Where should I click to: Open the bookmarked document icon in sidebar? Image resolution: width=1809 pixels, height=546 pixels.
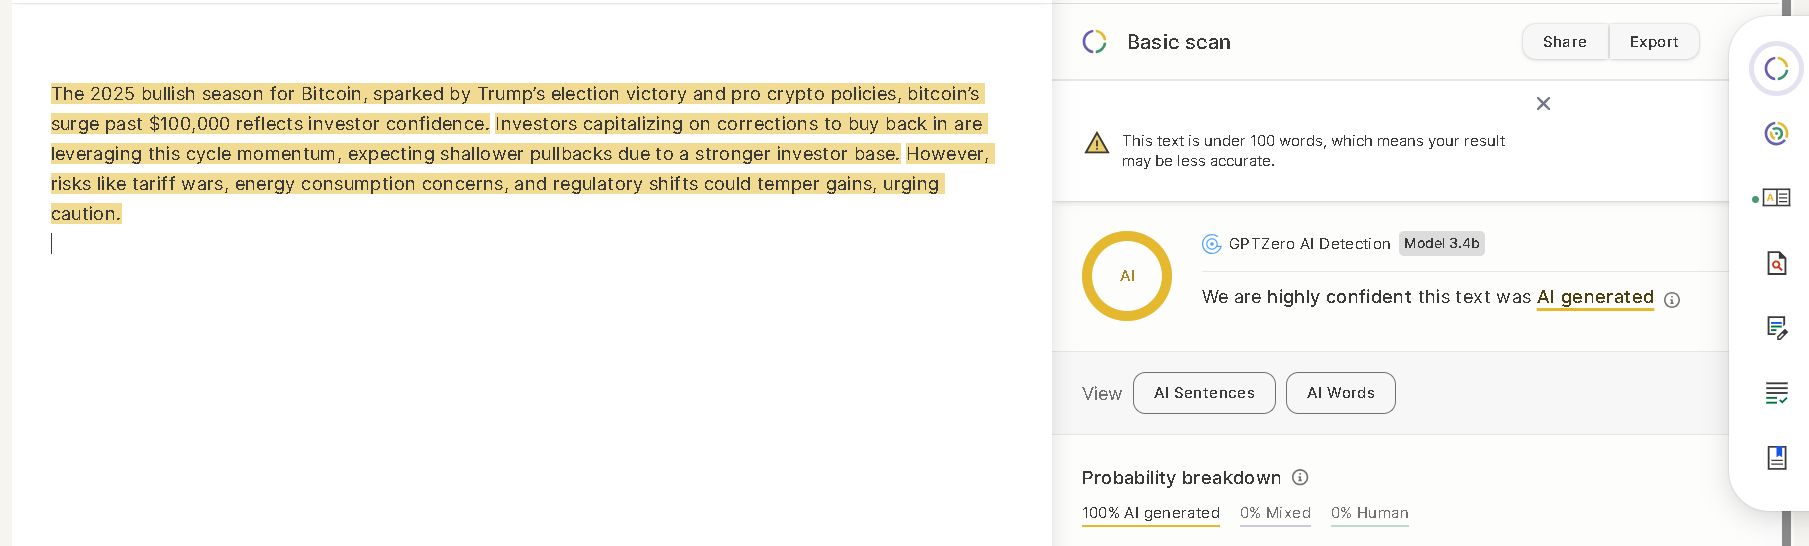pyautogui.click(x=1776, y=458)
